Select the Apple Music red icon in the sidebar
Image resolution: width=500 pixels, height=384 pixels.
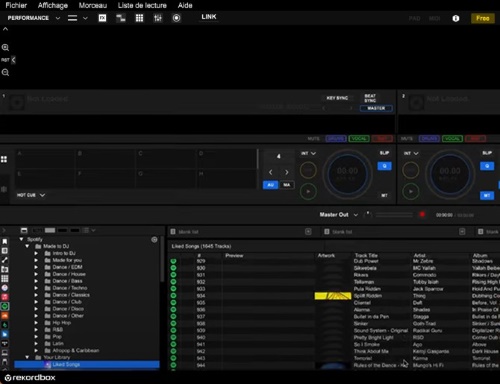[5, 297]
